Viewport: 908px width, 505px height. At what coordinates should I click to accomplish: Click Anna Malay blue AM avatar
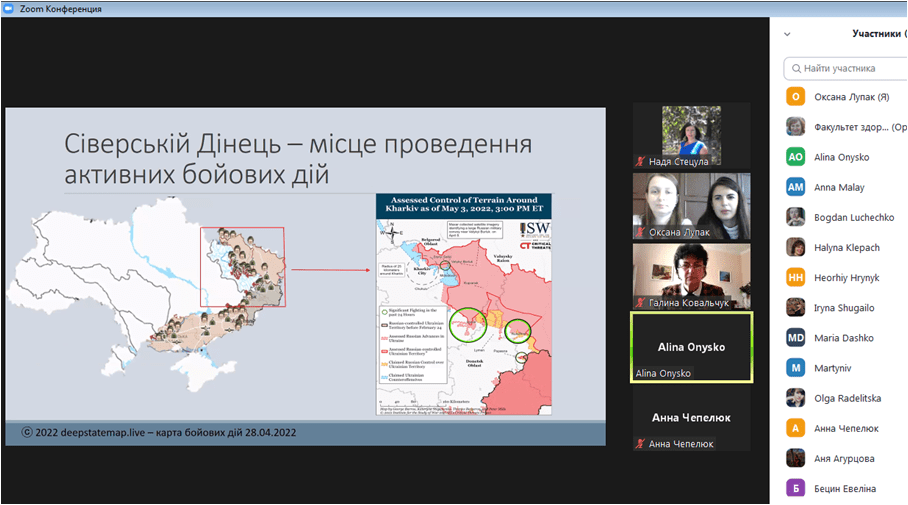[796, 187]
